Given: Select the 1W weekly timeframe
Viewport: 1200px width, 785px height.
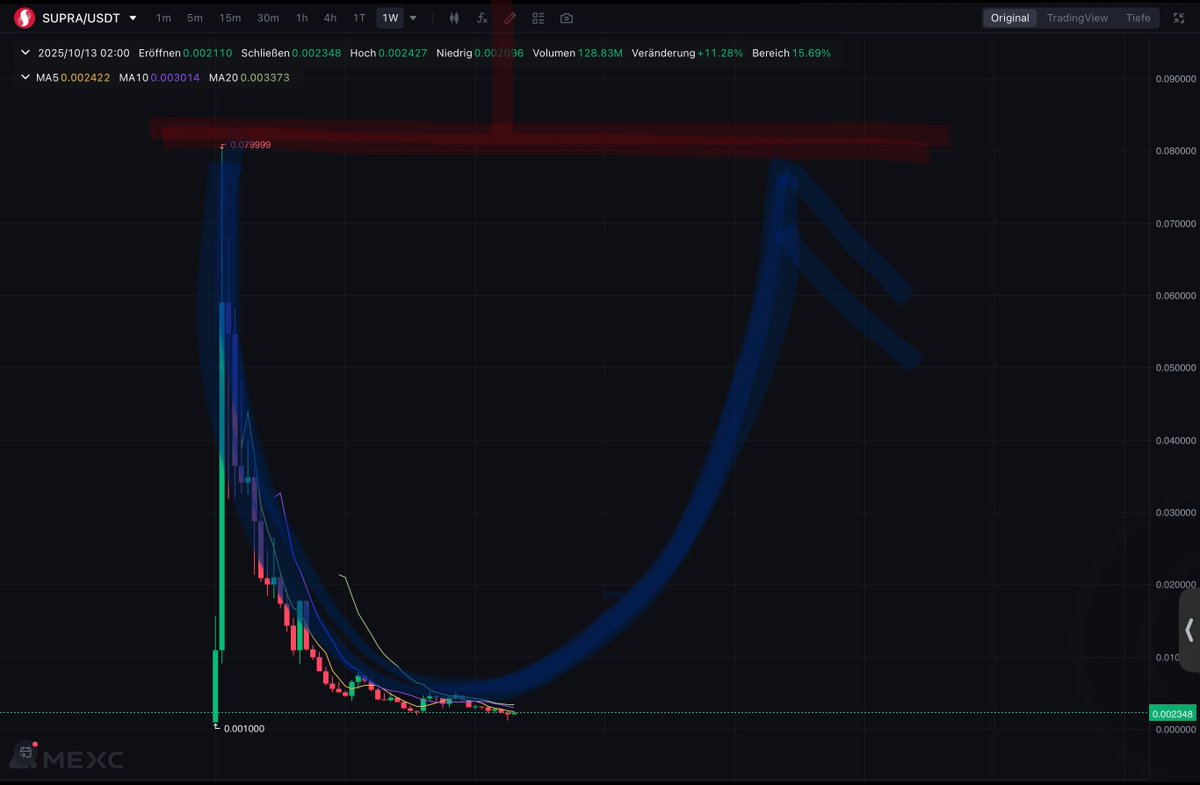Looking at the screenshot, I should (390, 18).
